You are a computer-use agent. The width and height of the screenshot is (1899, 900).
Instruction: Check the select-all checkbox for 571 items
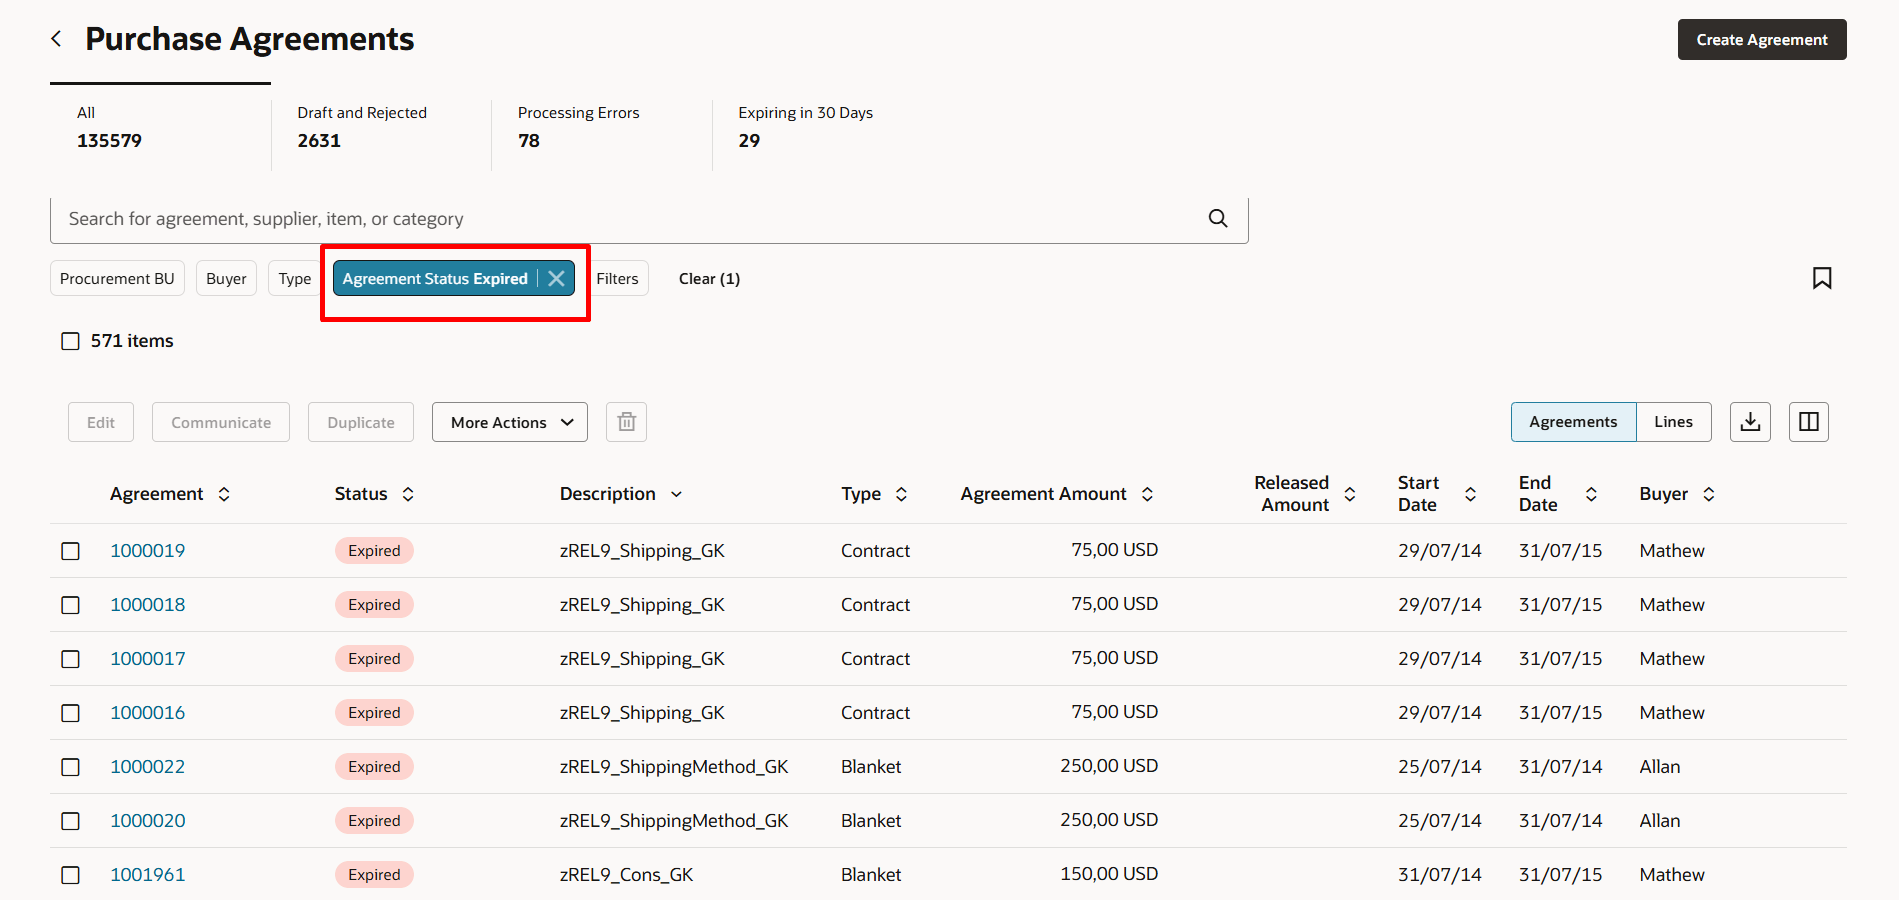tap(70, 340)
